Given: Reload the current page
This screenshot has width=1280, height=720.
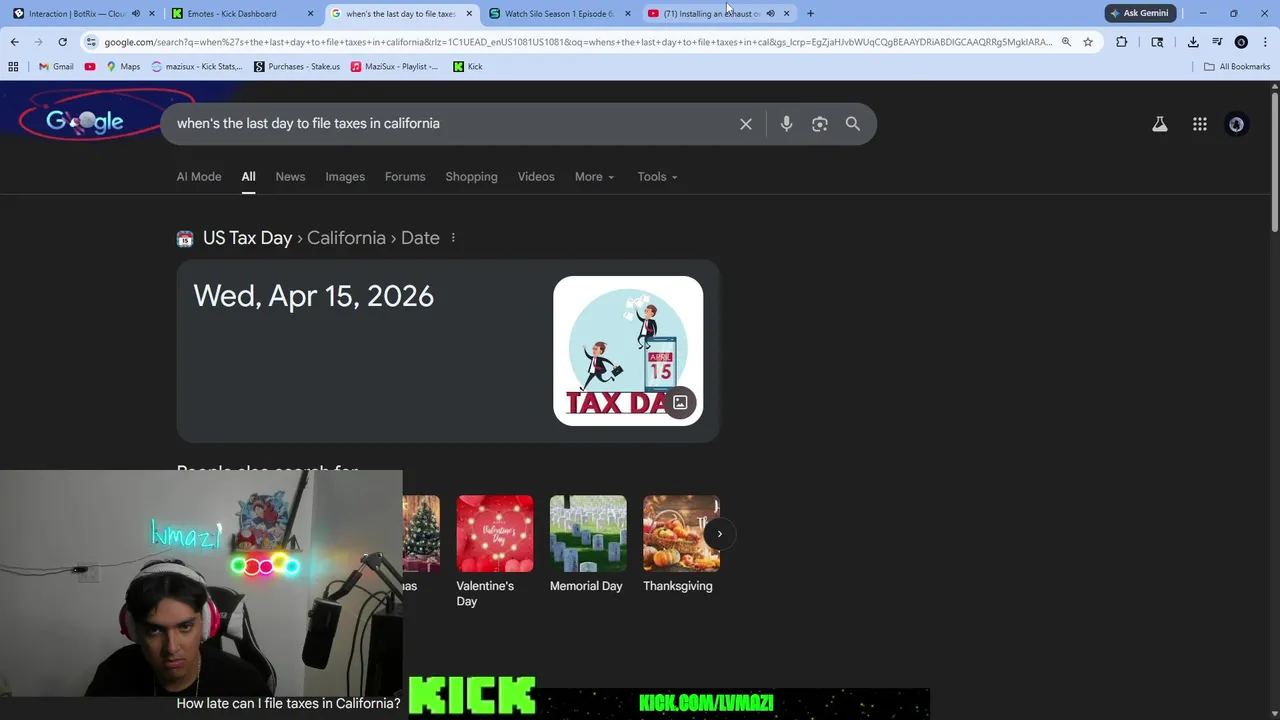Looking at the screenshot, I should pos(62,42).
